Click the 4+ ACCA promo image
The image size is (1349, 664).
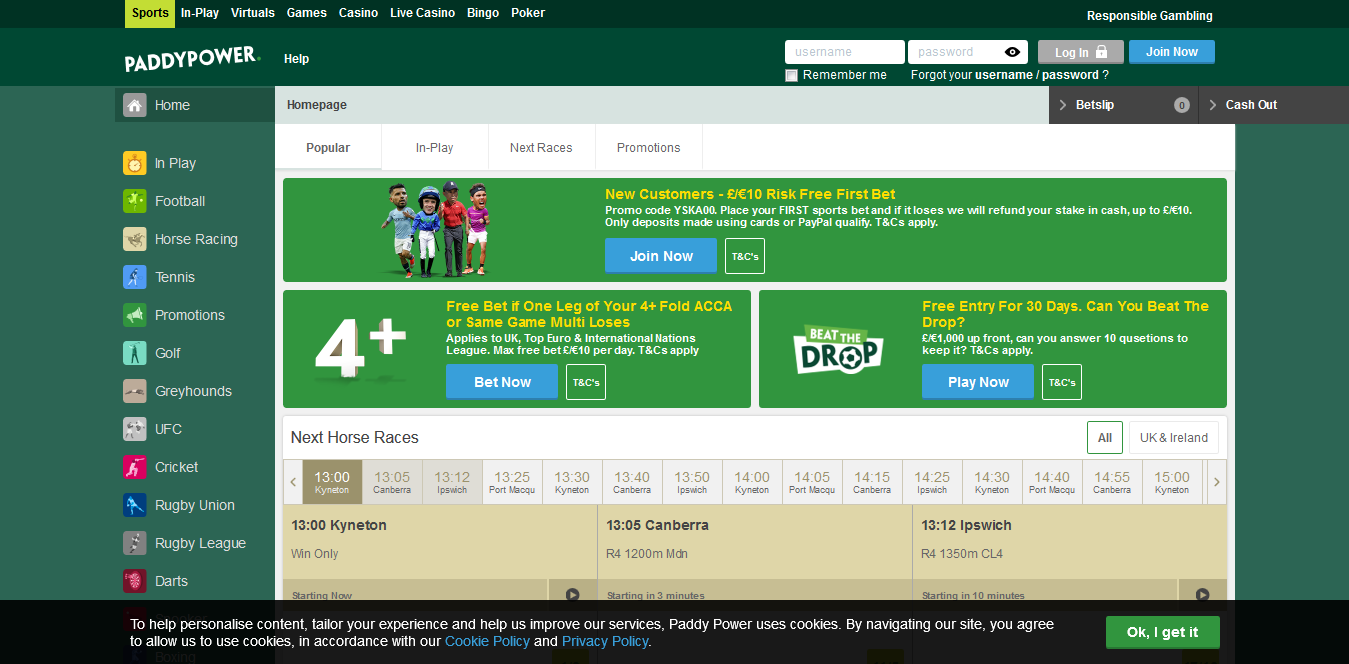tap(360, 350)
